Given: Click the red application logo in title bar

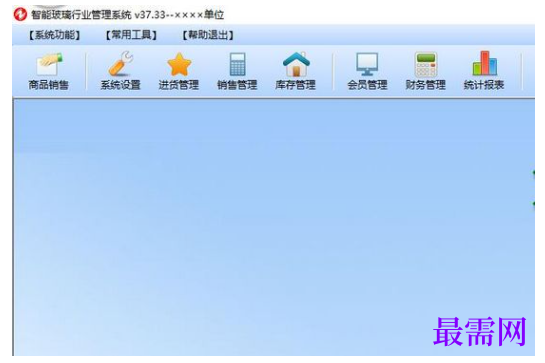Looking at the screenshot, I should (20, 14).
